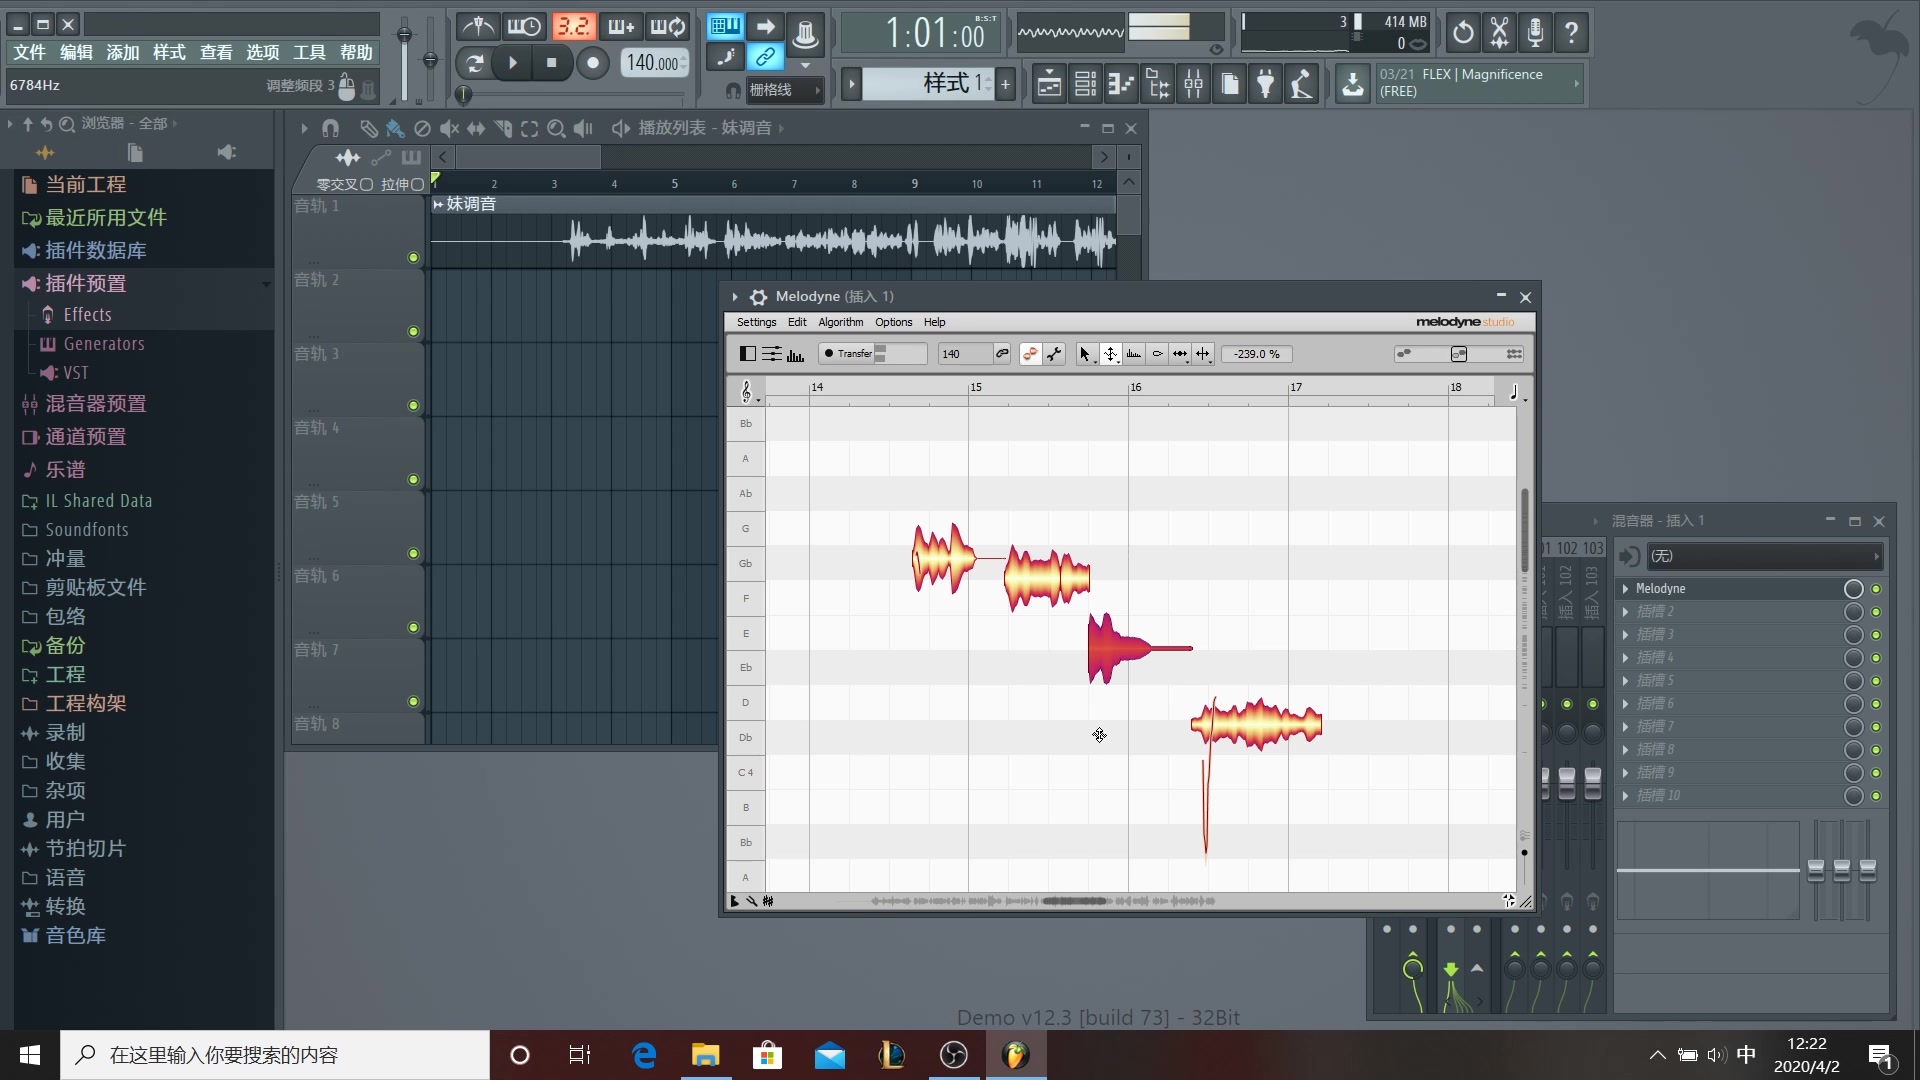
Task: Select Melodyne note separation tool
Action: tap(1203, 354)
